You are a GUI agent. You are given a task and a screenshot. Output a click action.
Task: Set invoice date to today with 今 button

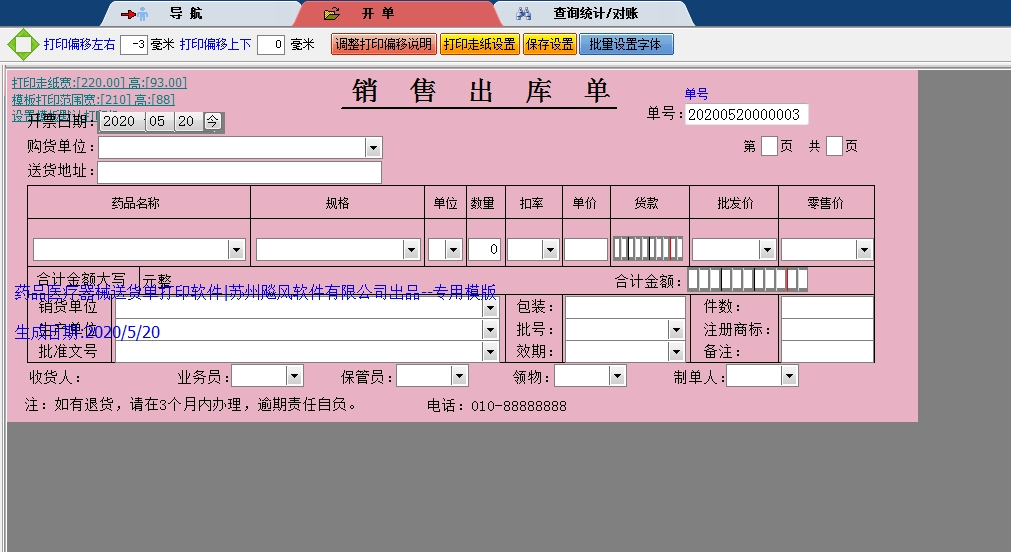213,121
